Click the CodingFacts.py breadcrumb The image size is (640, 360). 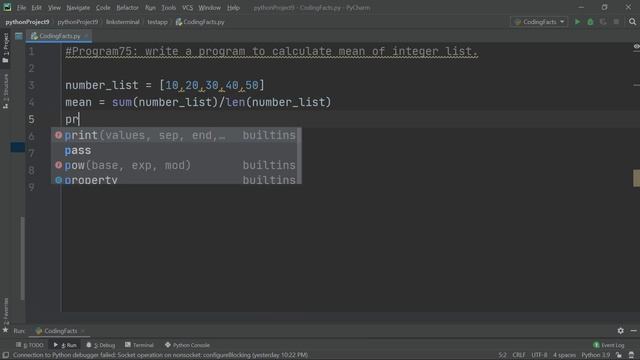tap(200, 22)
